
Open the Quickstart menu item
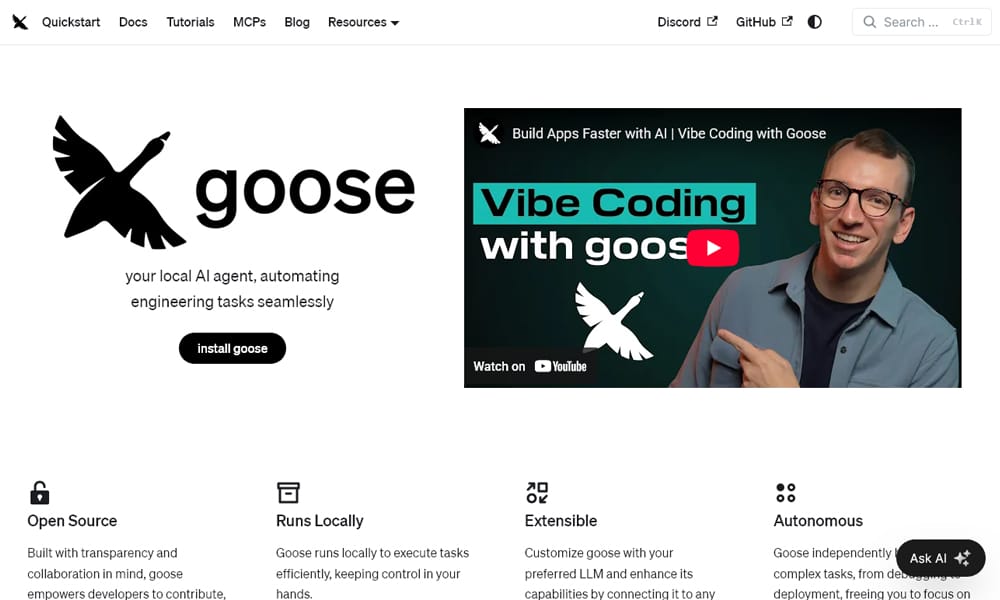click(70, 21)
